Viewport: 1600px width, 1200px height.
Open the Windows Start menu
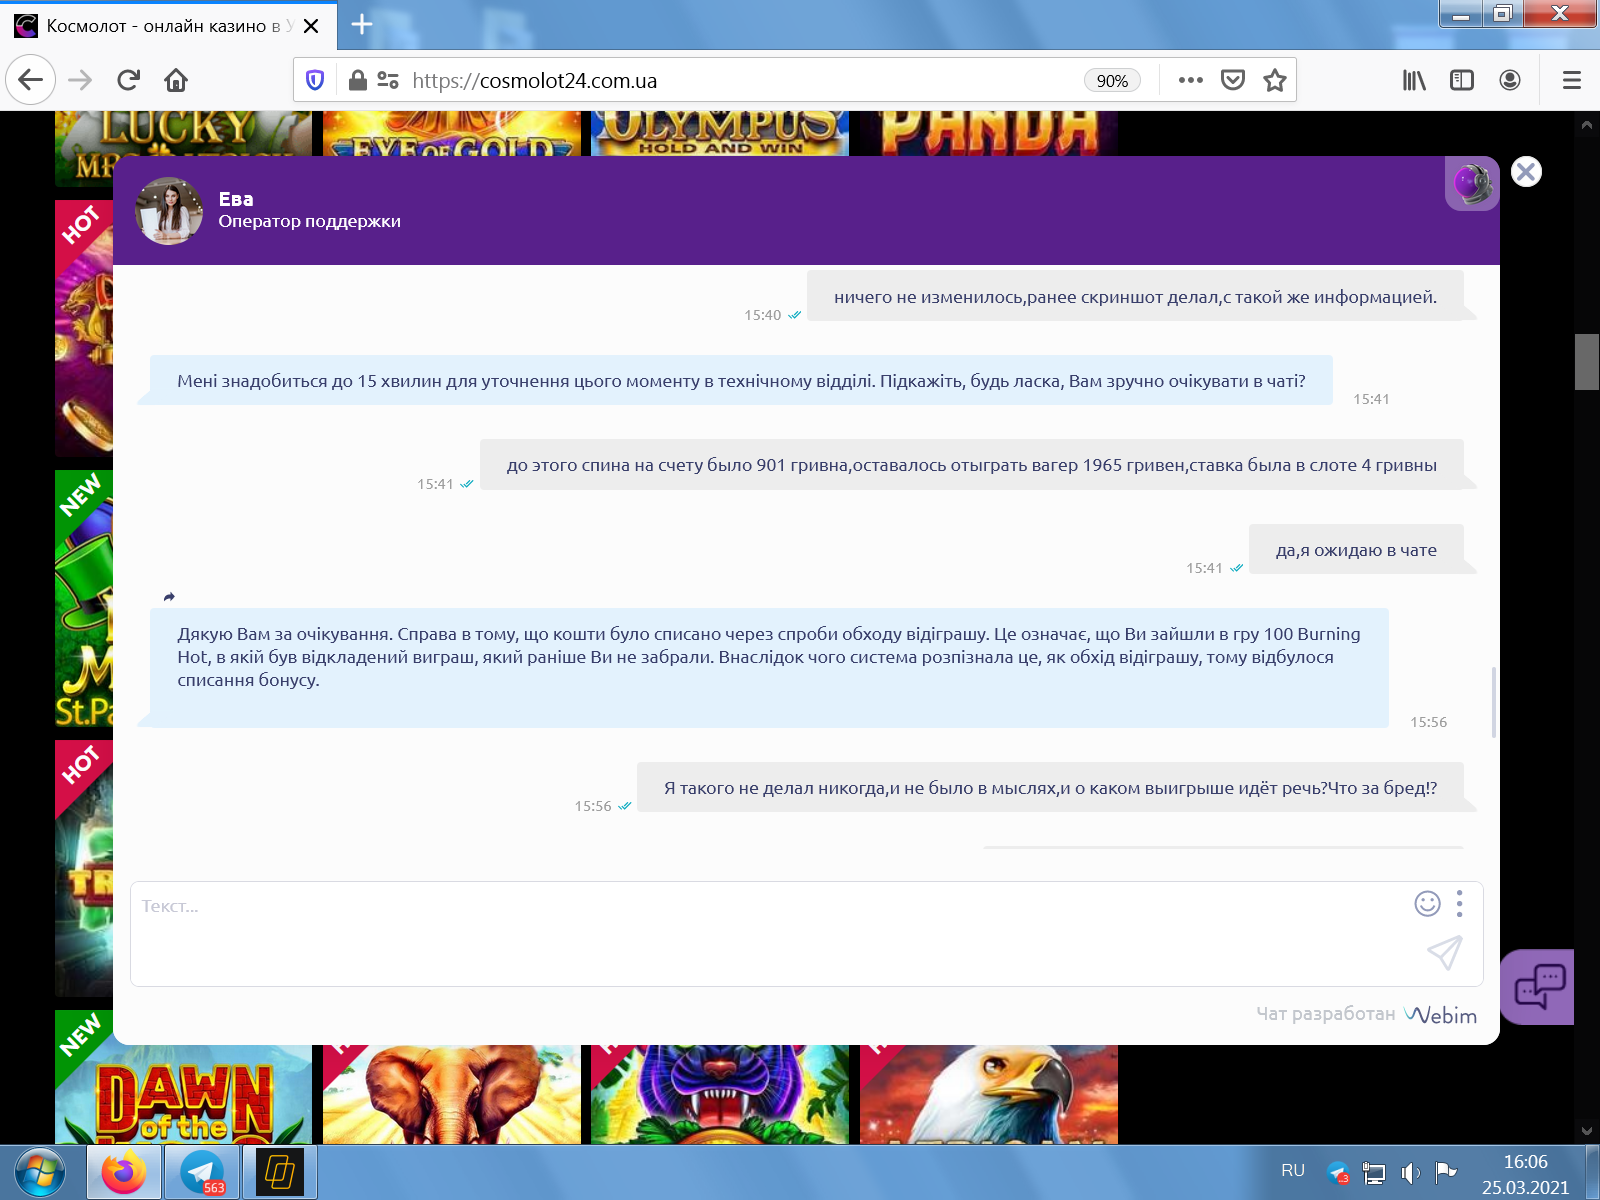pyautogui.click(x=40, y=1172)
